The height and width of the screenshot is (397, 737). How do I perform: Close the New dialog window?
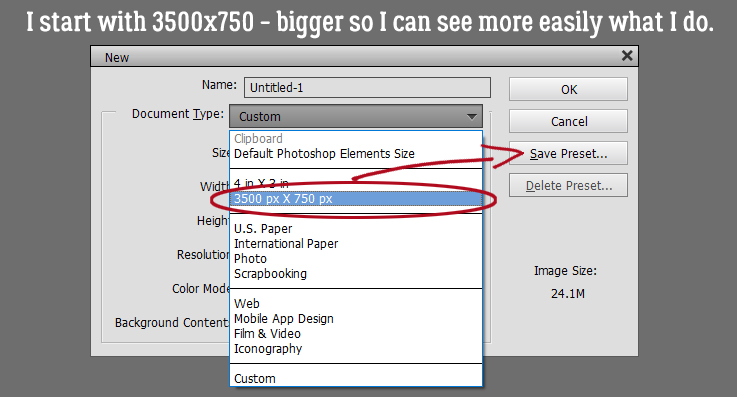(627, 56)
